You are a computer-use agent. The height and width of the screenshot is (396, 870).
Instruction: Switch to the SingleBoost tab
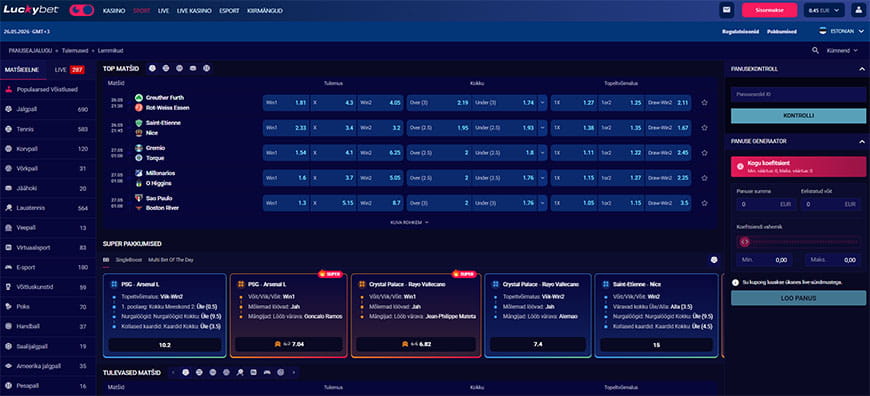129,260
